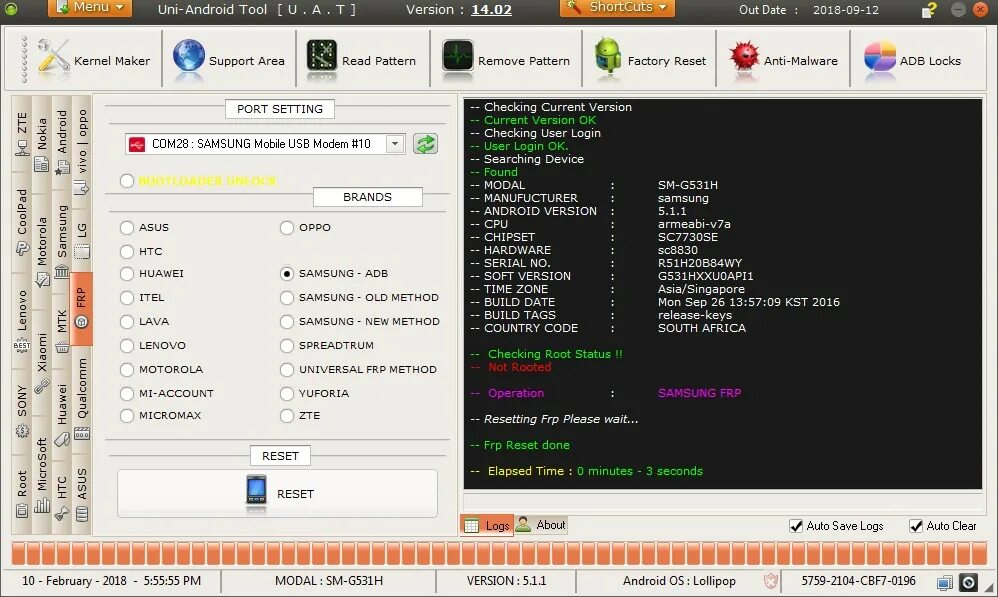Select the FRP side tab

pos(81,309)
